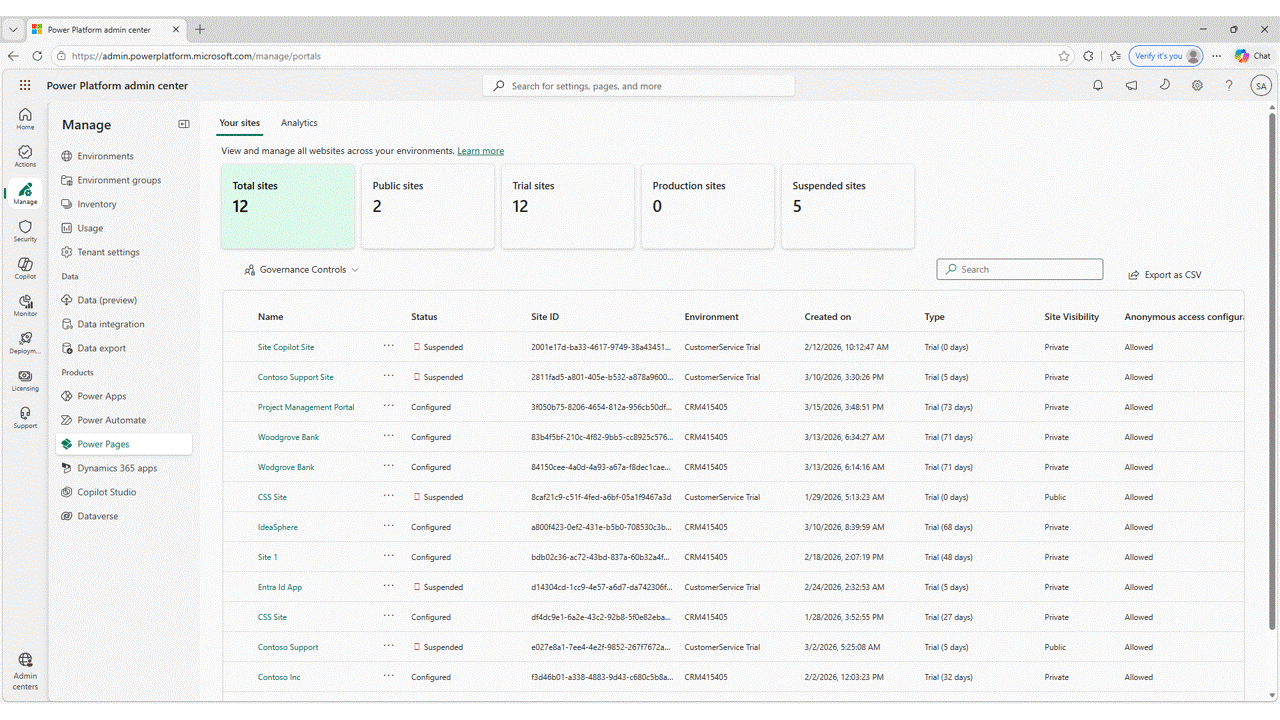Switch to the Analytics tab
The image size is (1280, 720).
(299, 123)
